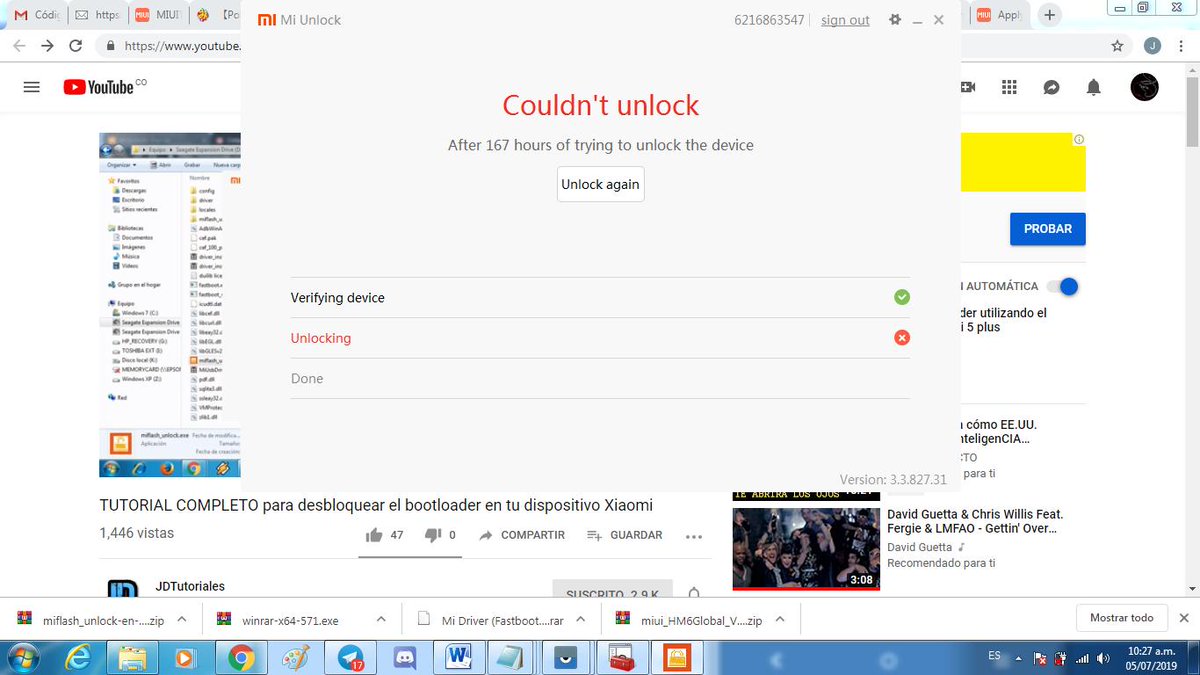Open YouTube hamburger guide menu

[31, 87]
